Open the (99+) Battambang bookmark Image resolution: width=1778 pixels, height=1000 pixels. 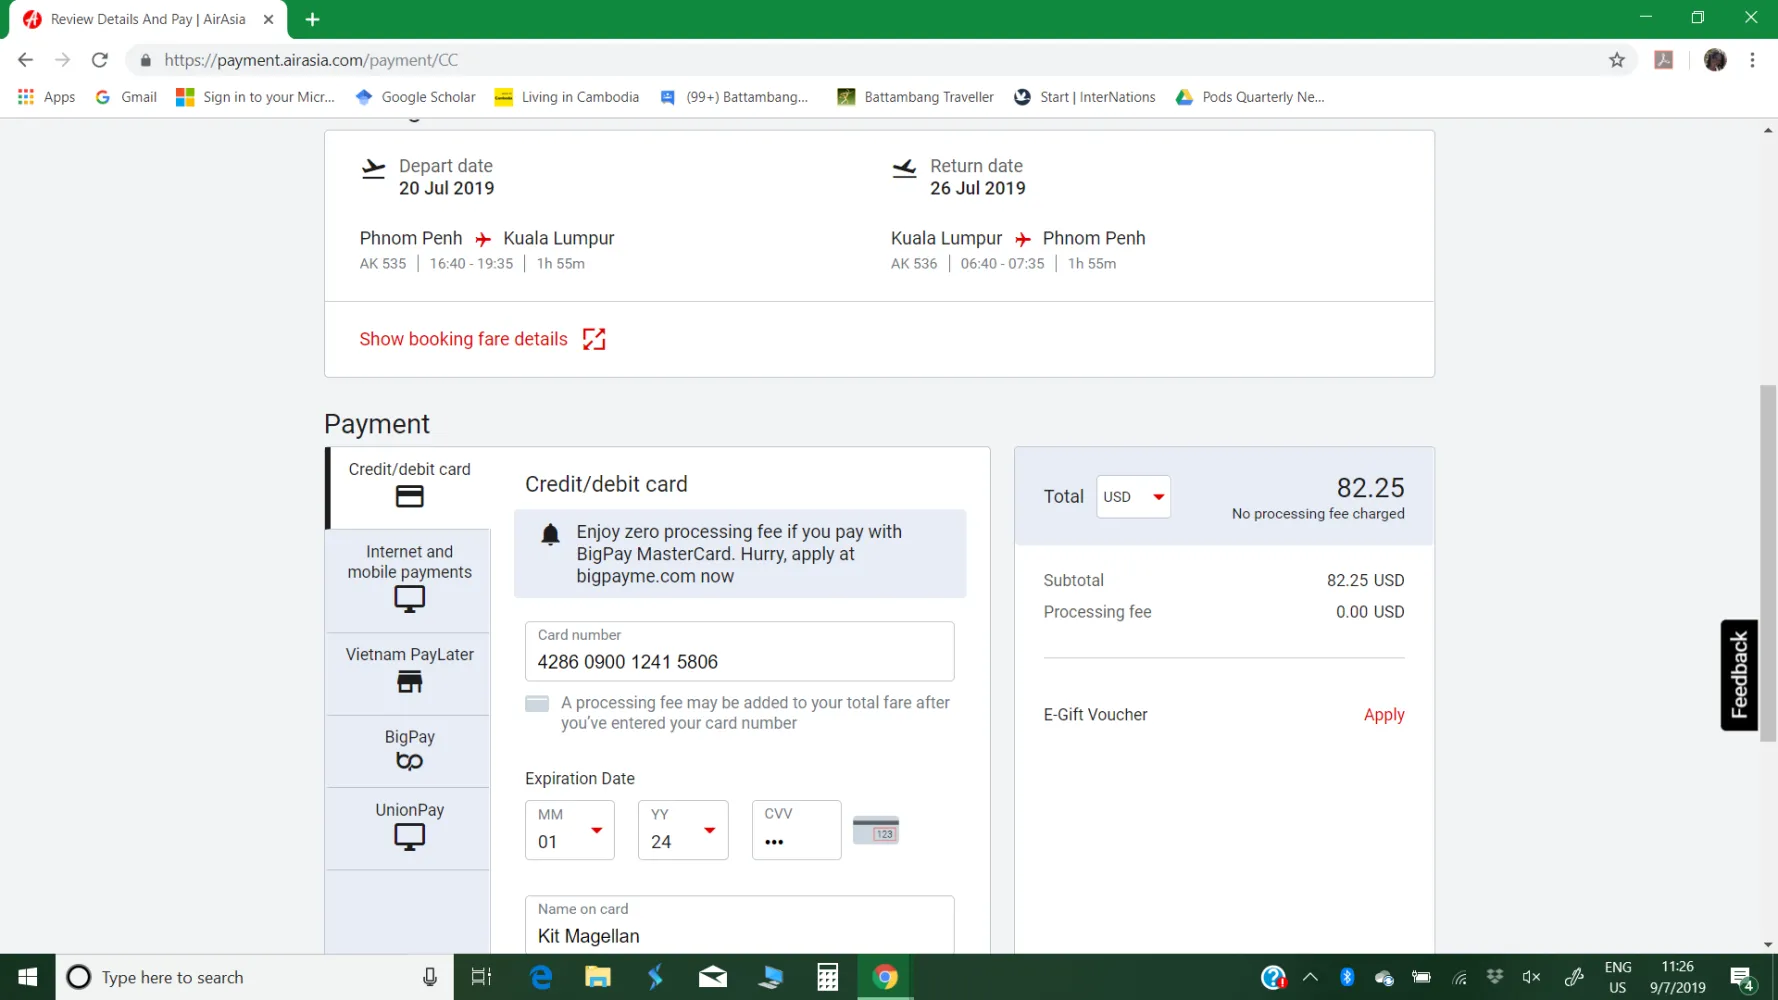(734, 97)
